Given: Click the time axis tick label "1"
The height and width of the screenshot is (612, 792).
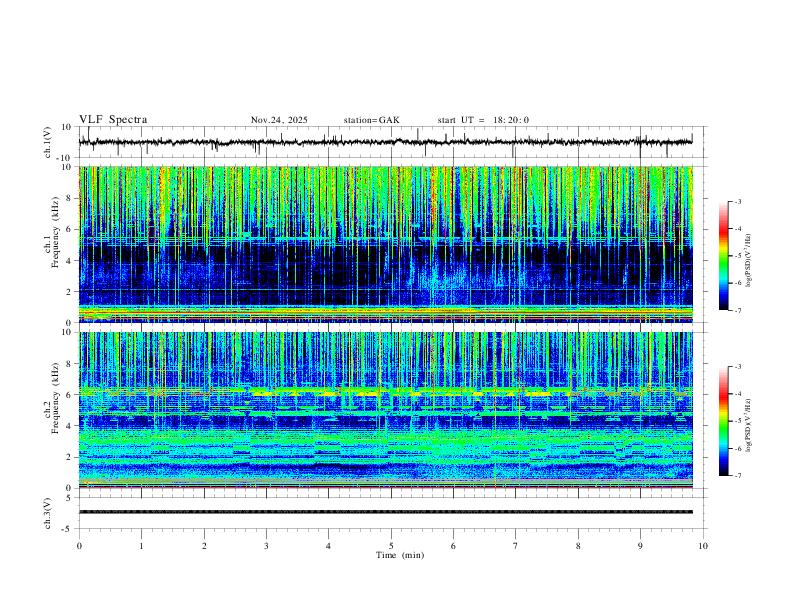Looking at the screenshot, I should tap(141, 546).
